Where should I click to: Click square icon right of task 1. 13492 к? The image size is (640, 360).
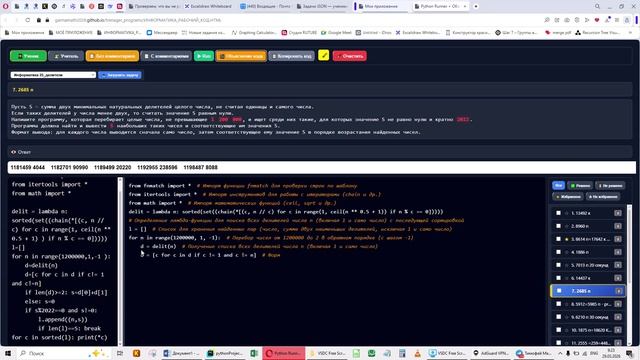[x=618, y=213]
